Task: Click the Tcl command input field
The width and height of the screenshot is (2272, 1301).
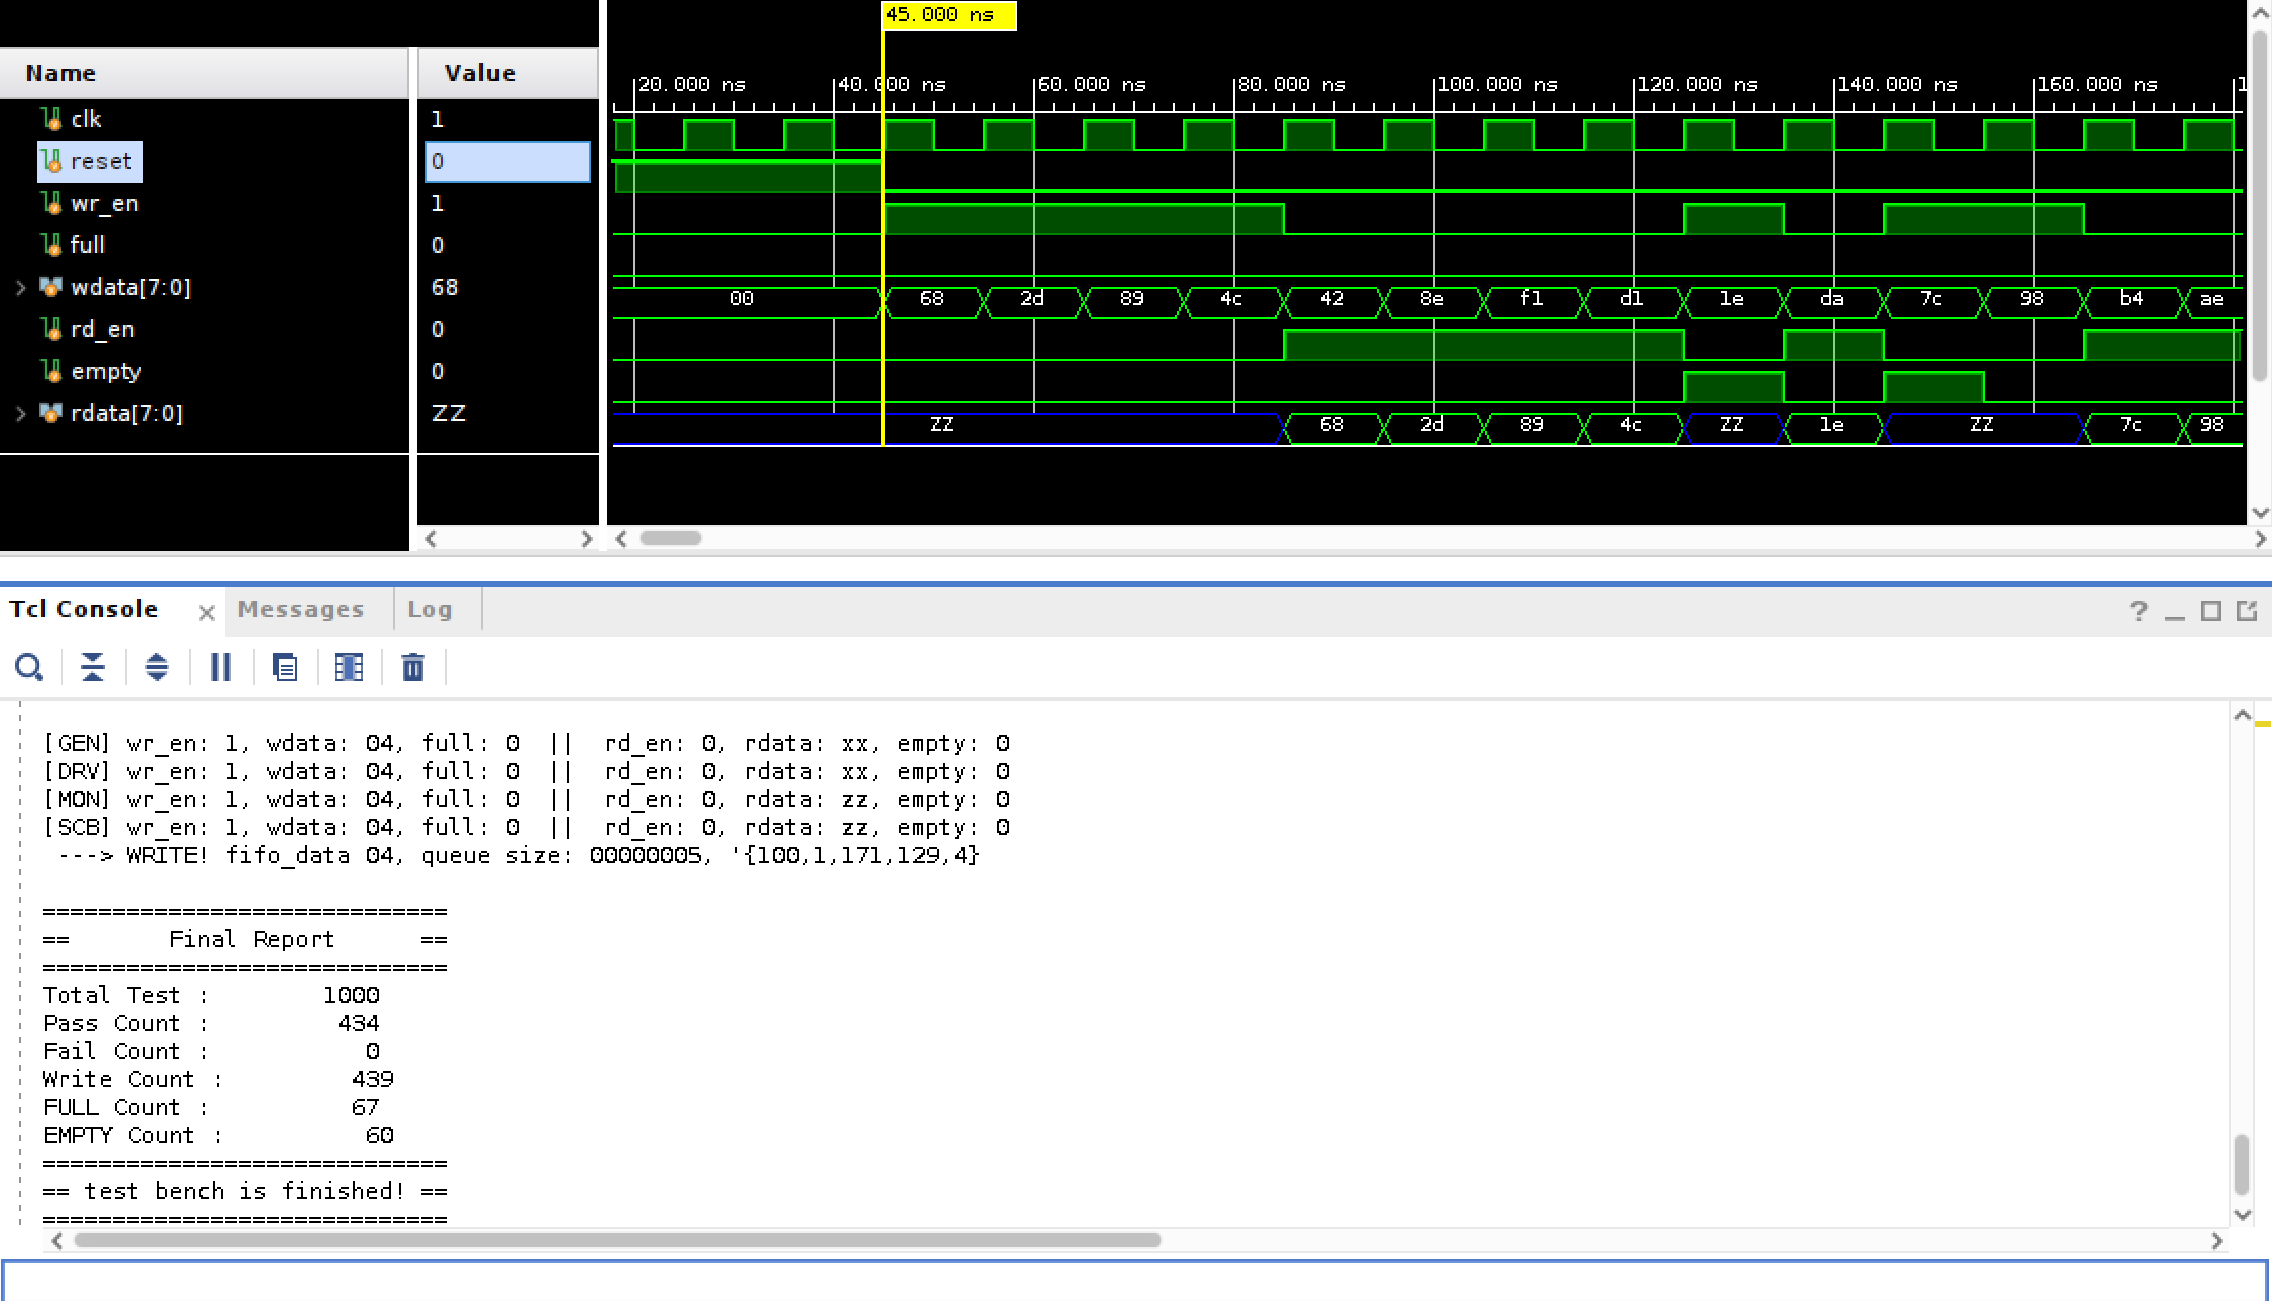Action: (x=1134, y=1282)
